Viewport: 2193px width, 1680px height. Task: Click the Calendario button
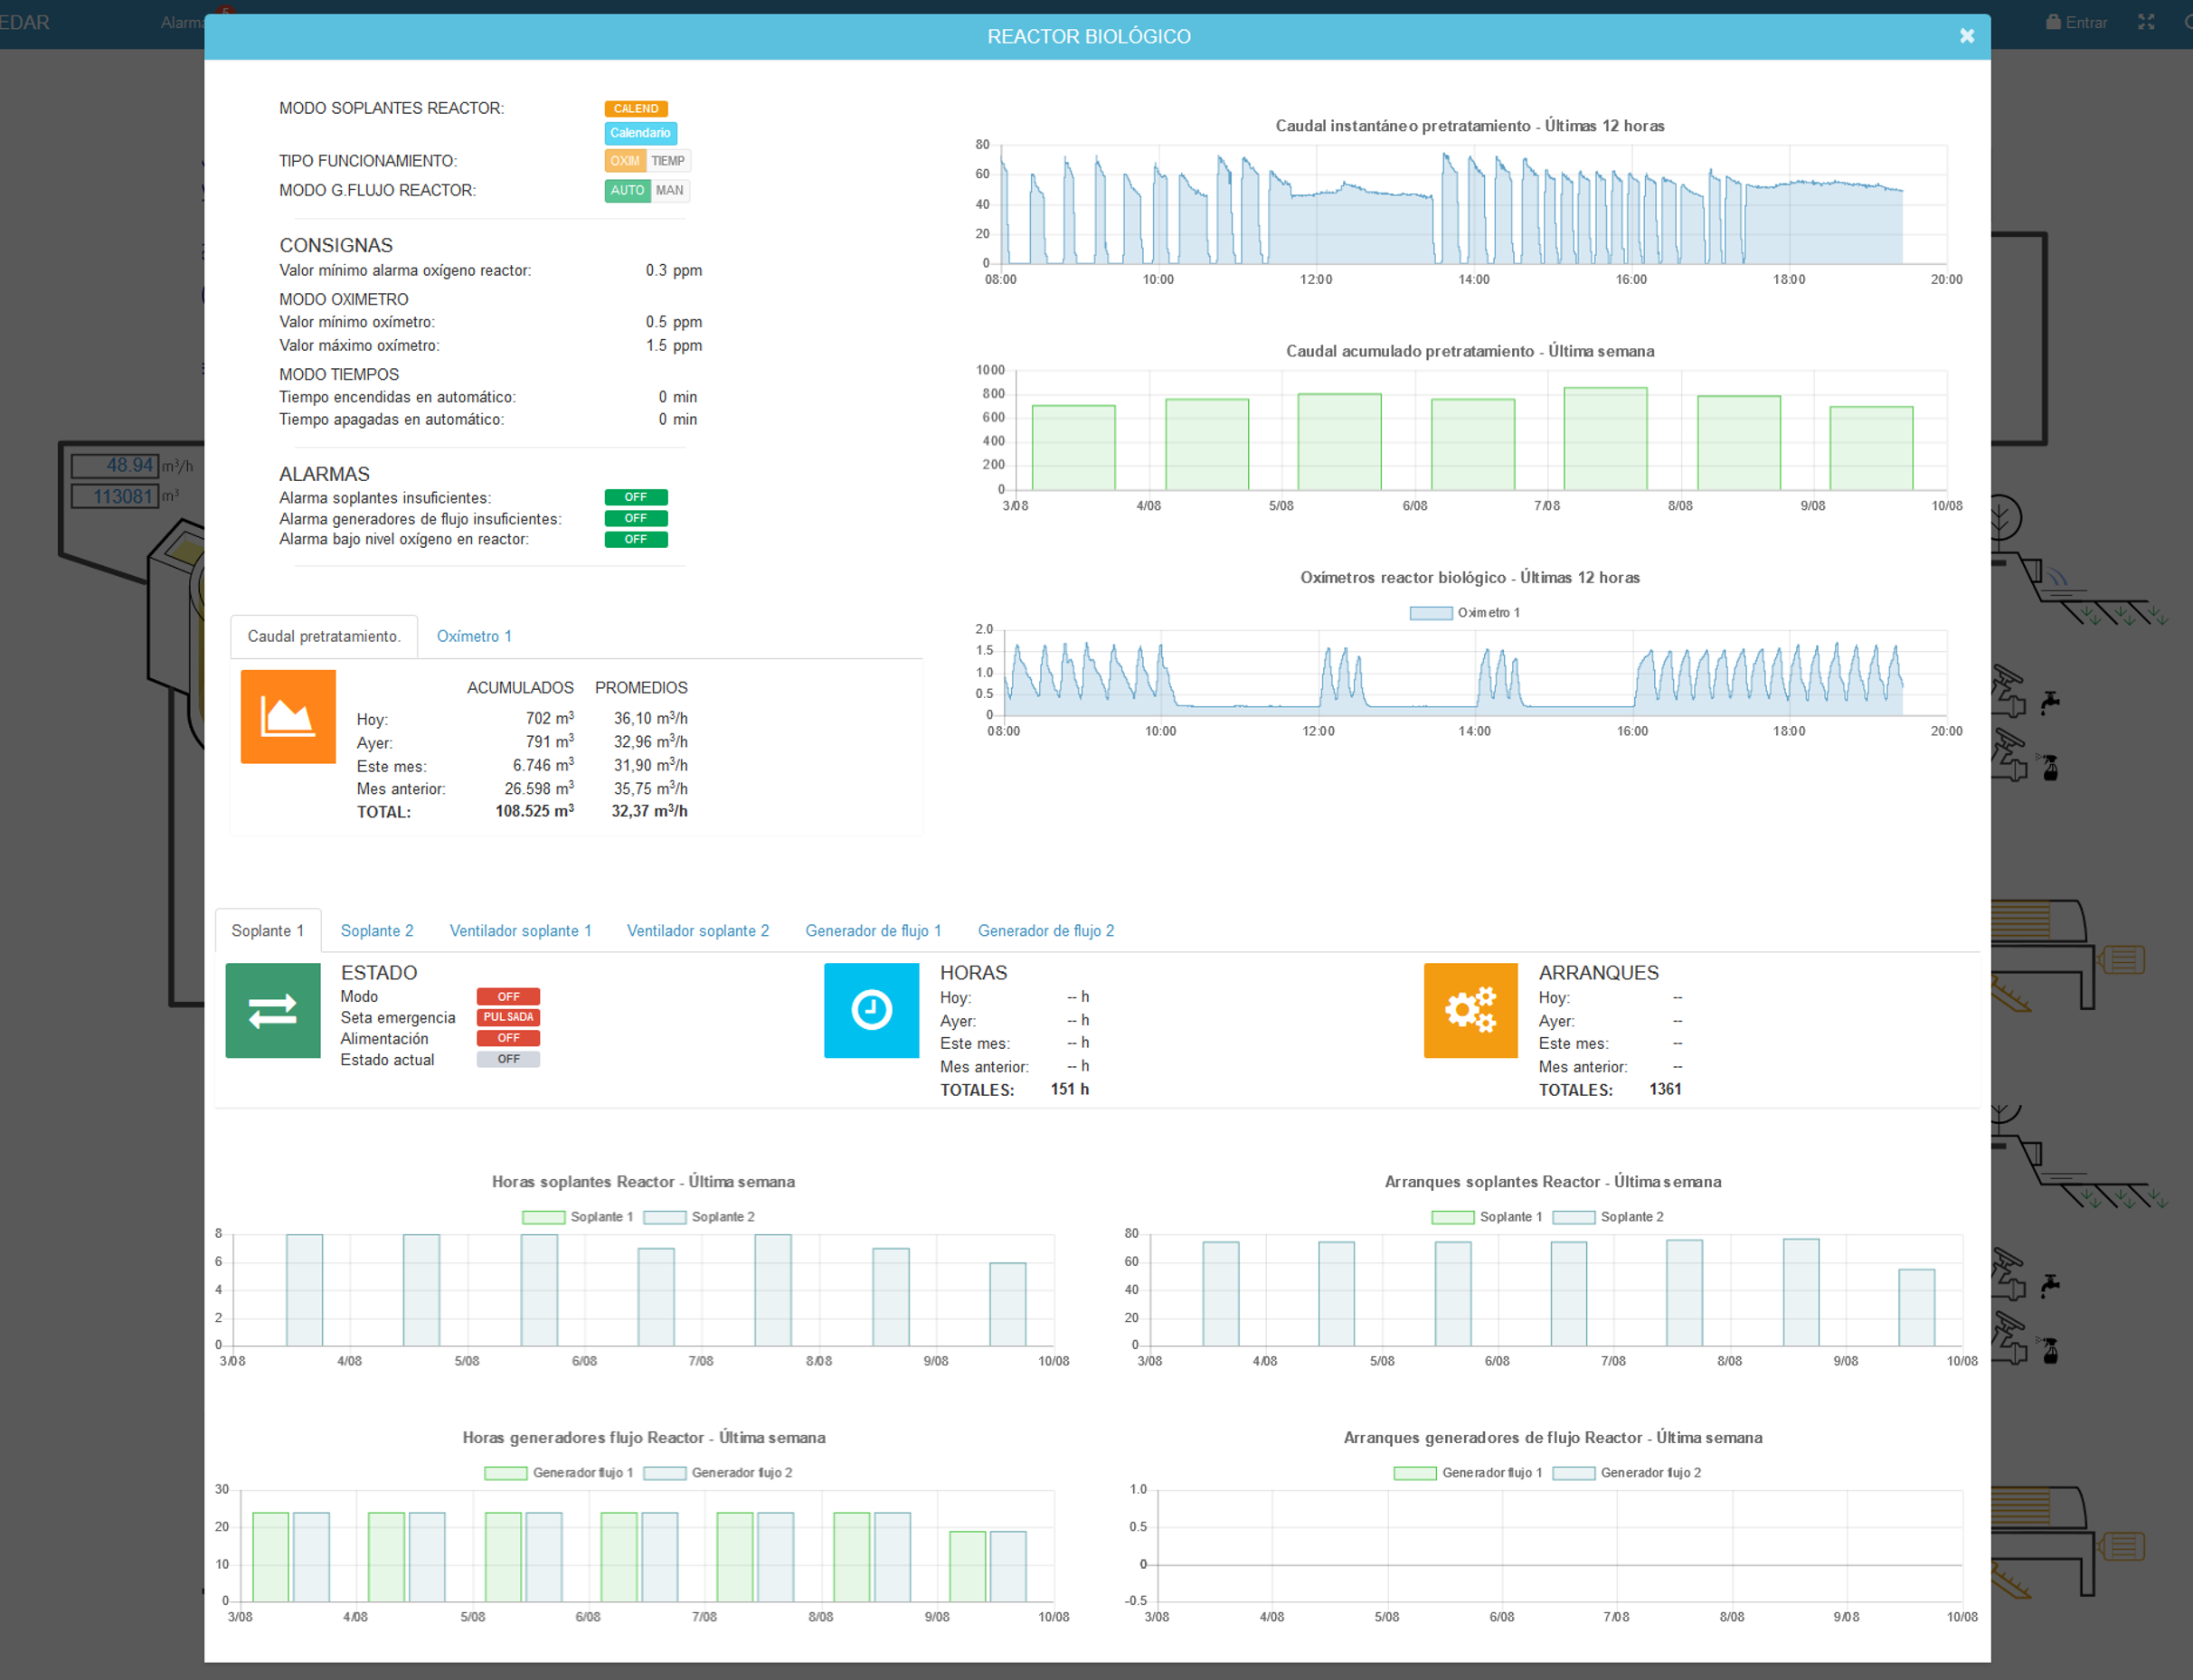[640, 133]
